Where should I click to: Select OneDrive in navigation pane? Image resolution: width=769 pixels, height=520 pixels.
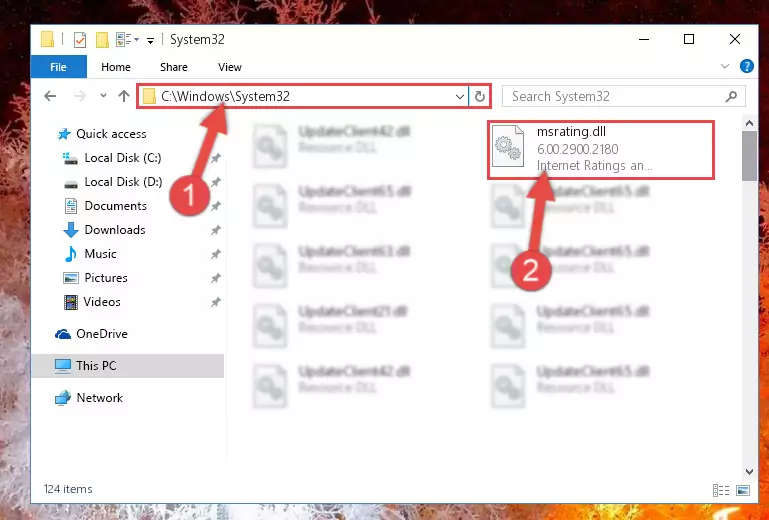102,334
